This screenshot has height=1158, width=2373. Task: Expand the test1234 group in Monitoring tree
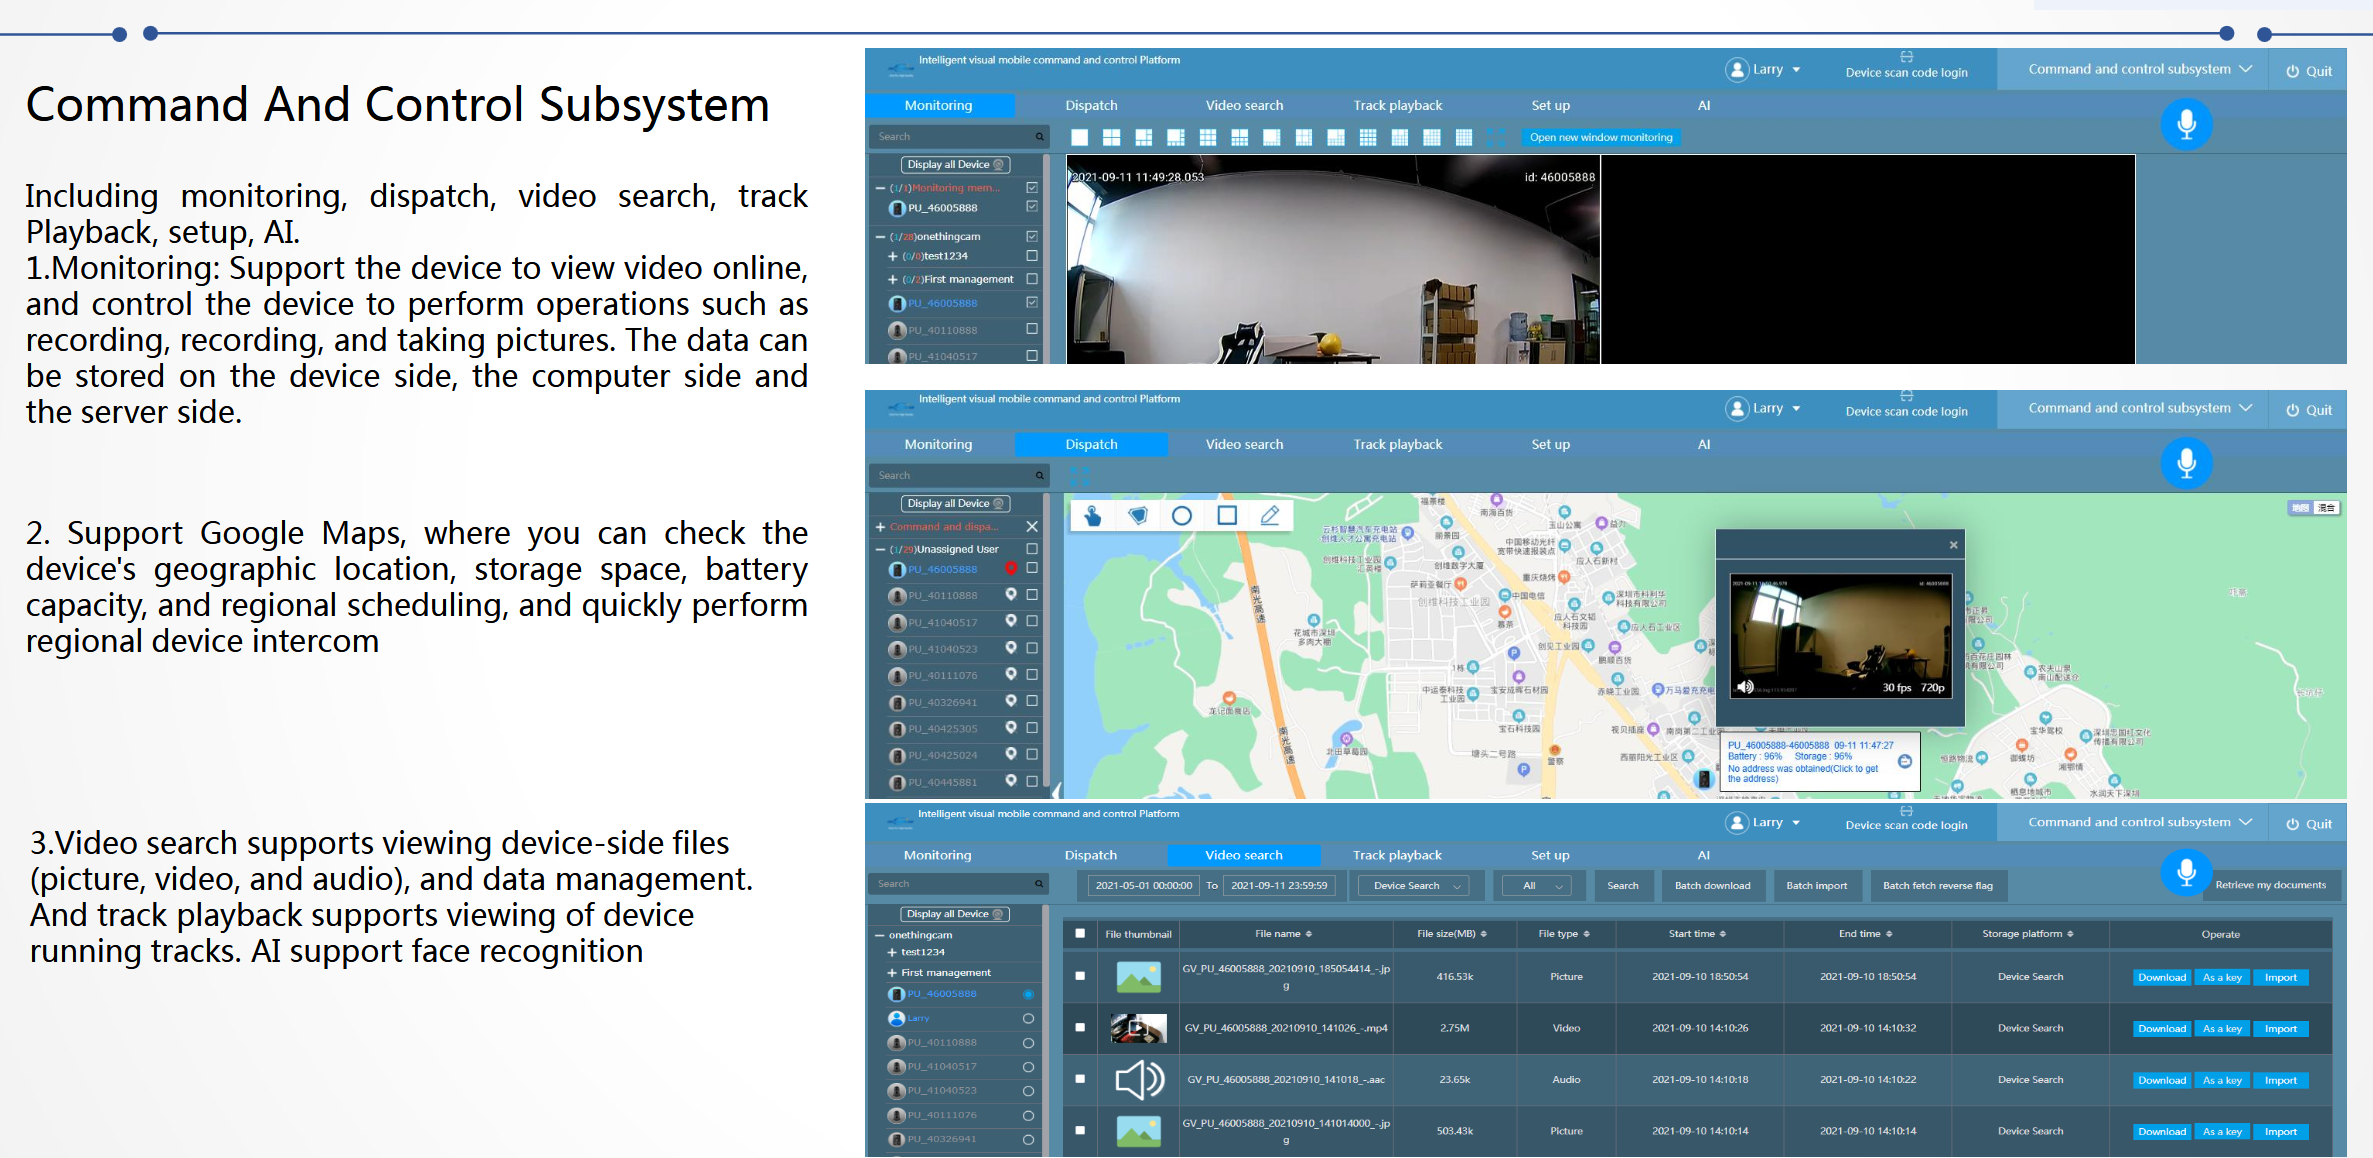[892, 256]
